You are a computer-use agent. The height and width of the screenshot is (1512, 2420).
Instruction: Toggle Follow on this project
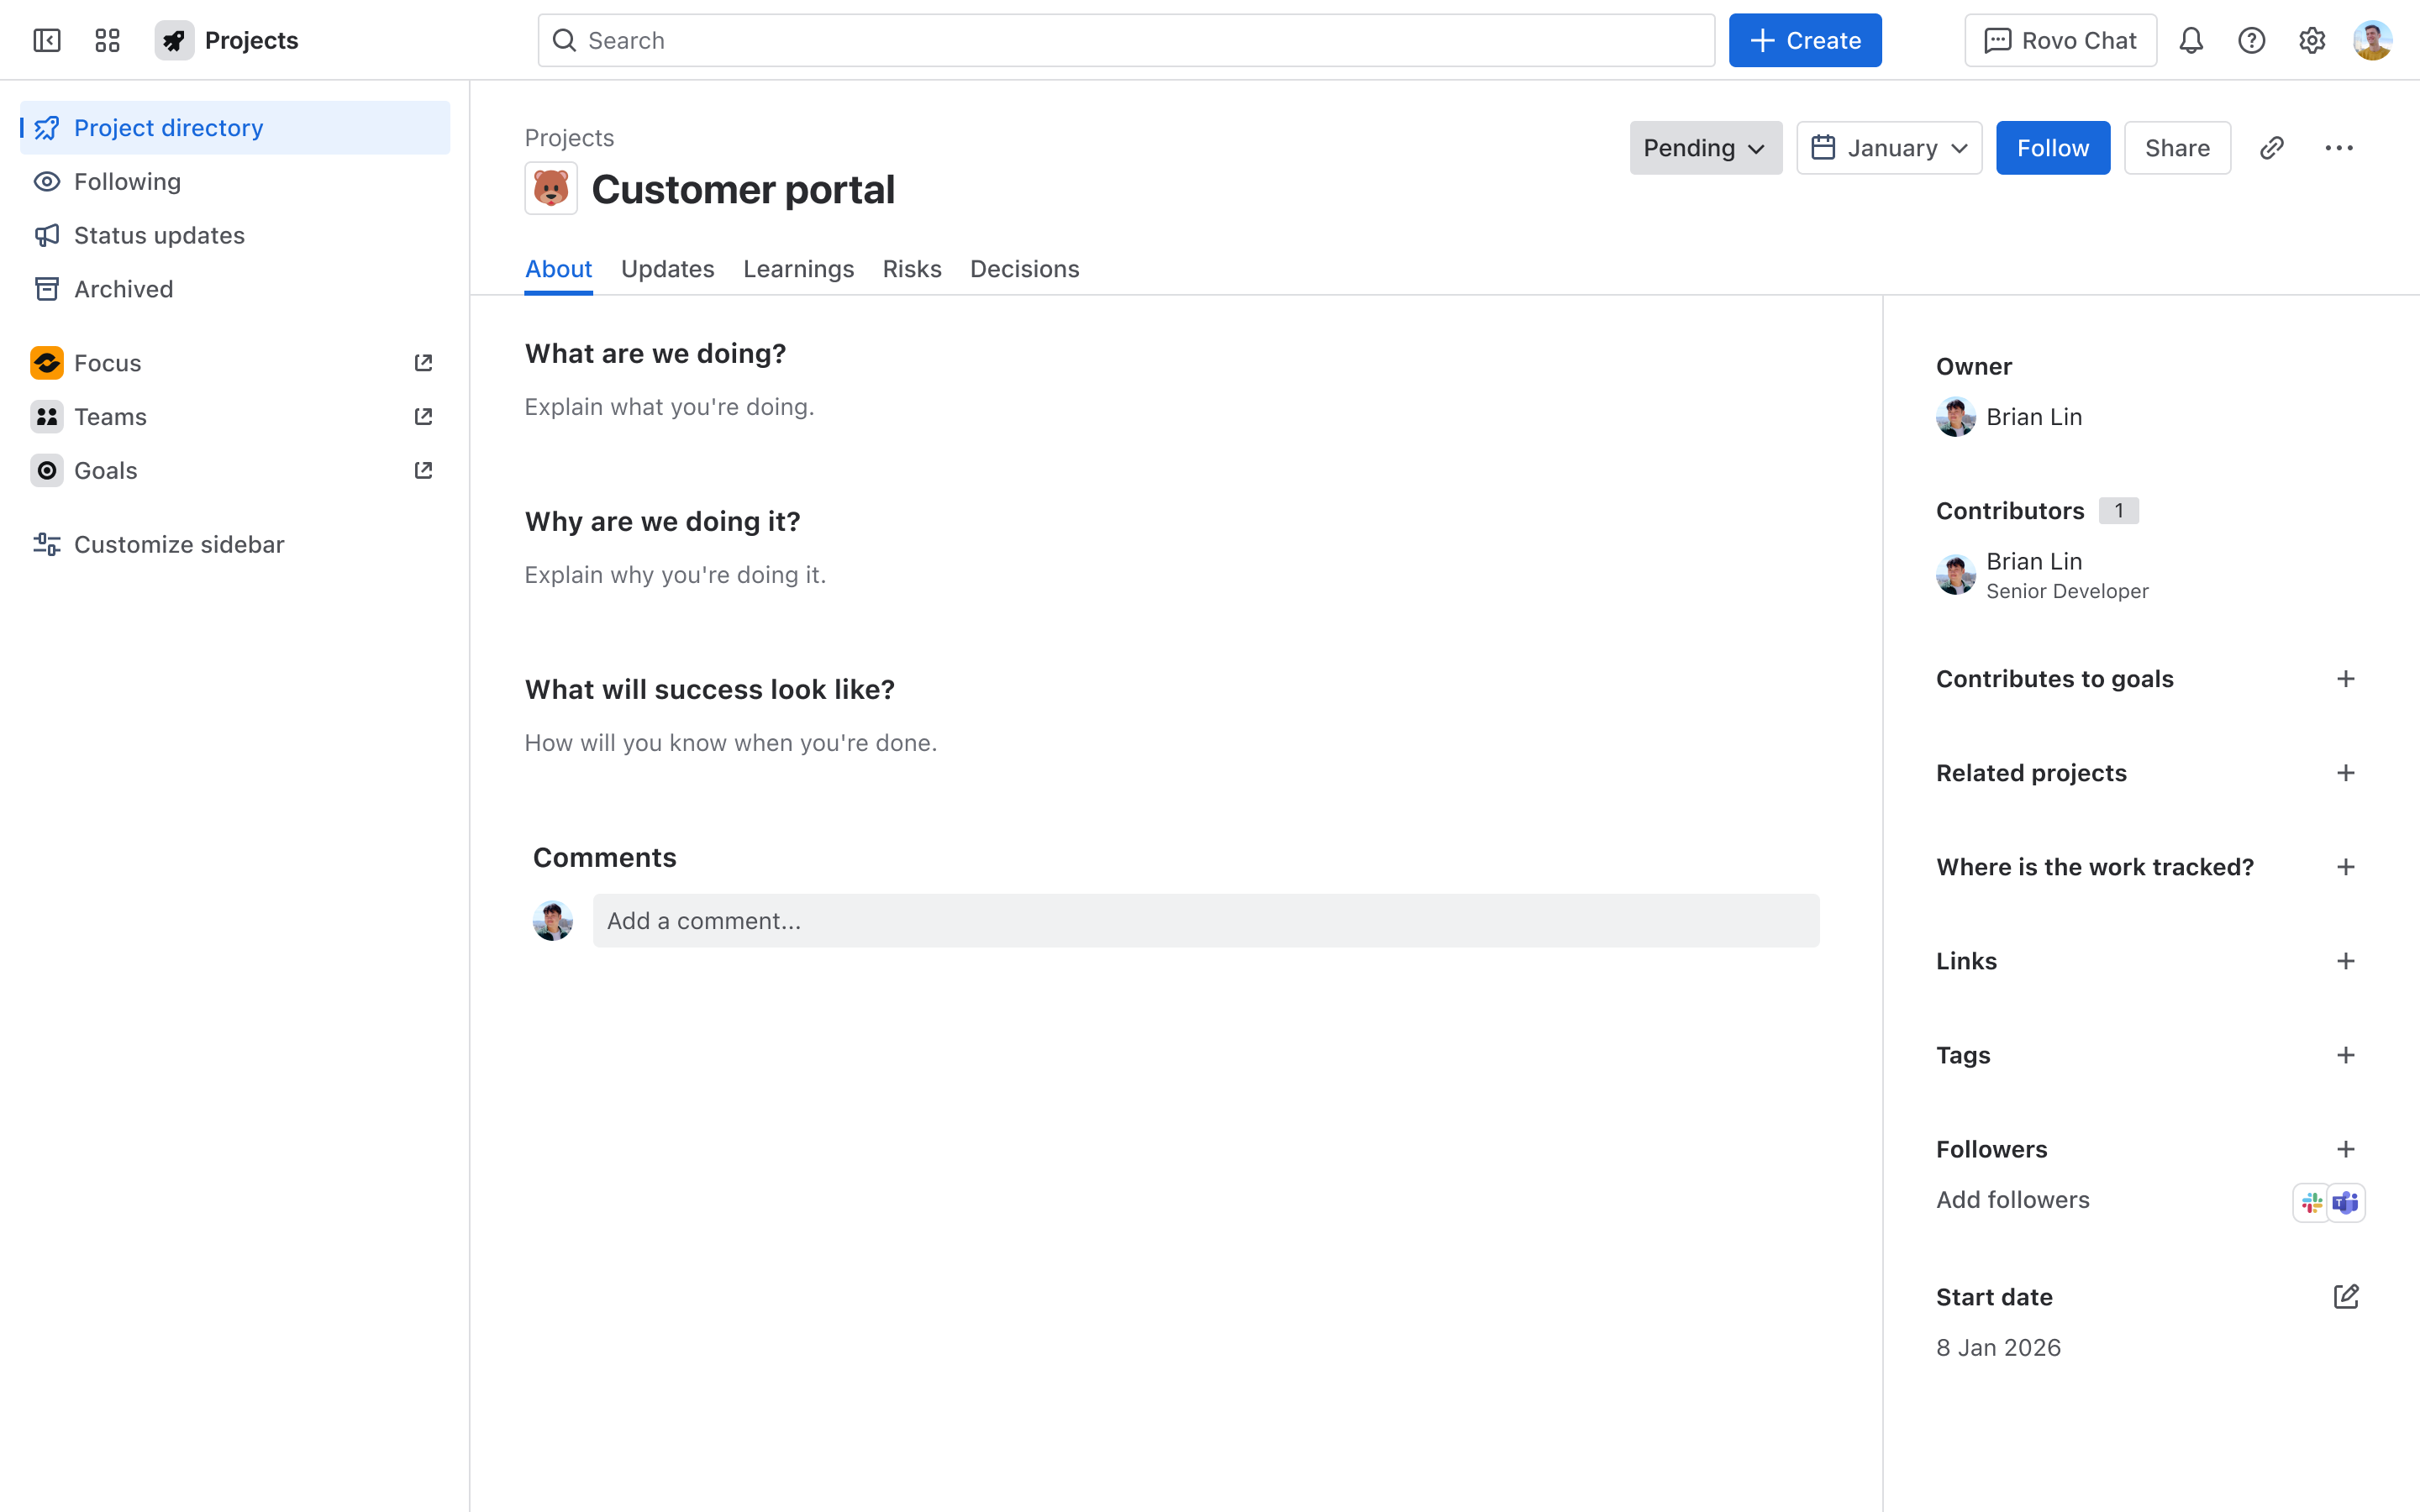2052,148
